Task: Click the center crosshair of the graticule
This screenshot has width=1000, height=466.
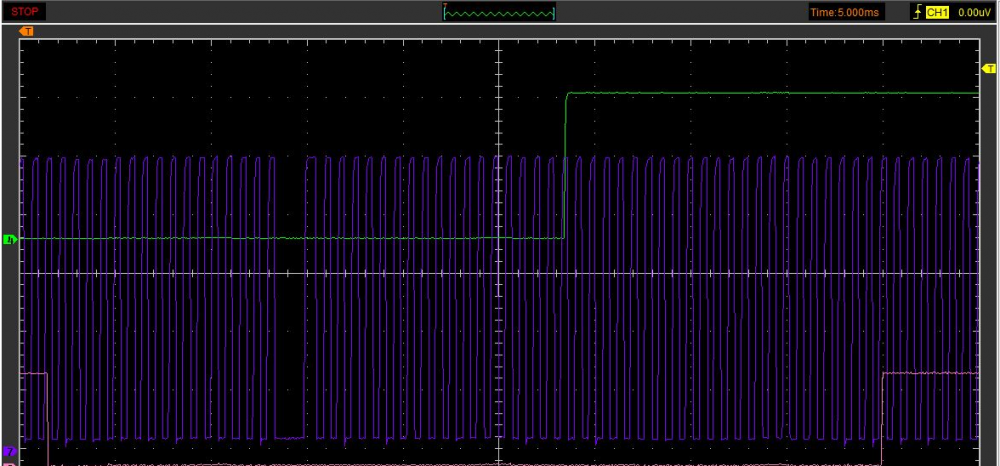Action: pos(498,273)
